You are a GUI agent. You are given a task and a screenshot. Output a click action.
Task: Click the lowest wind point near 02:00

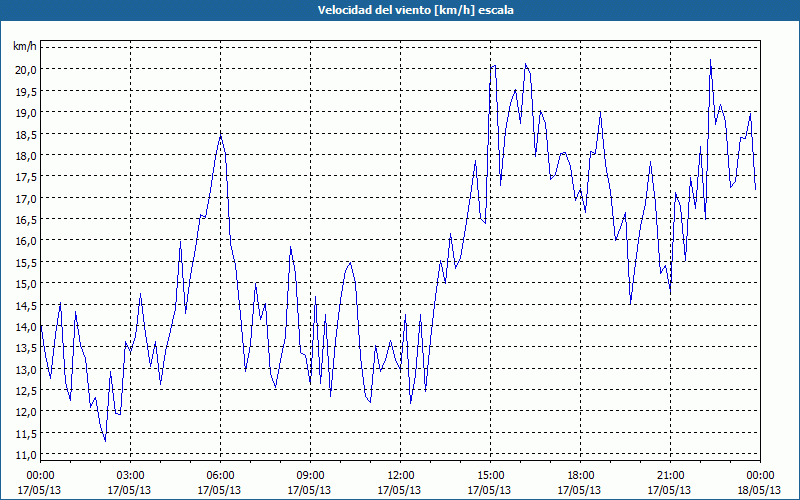coord(105,441)
